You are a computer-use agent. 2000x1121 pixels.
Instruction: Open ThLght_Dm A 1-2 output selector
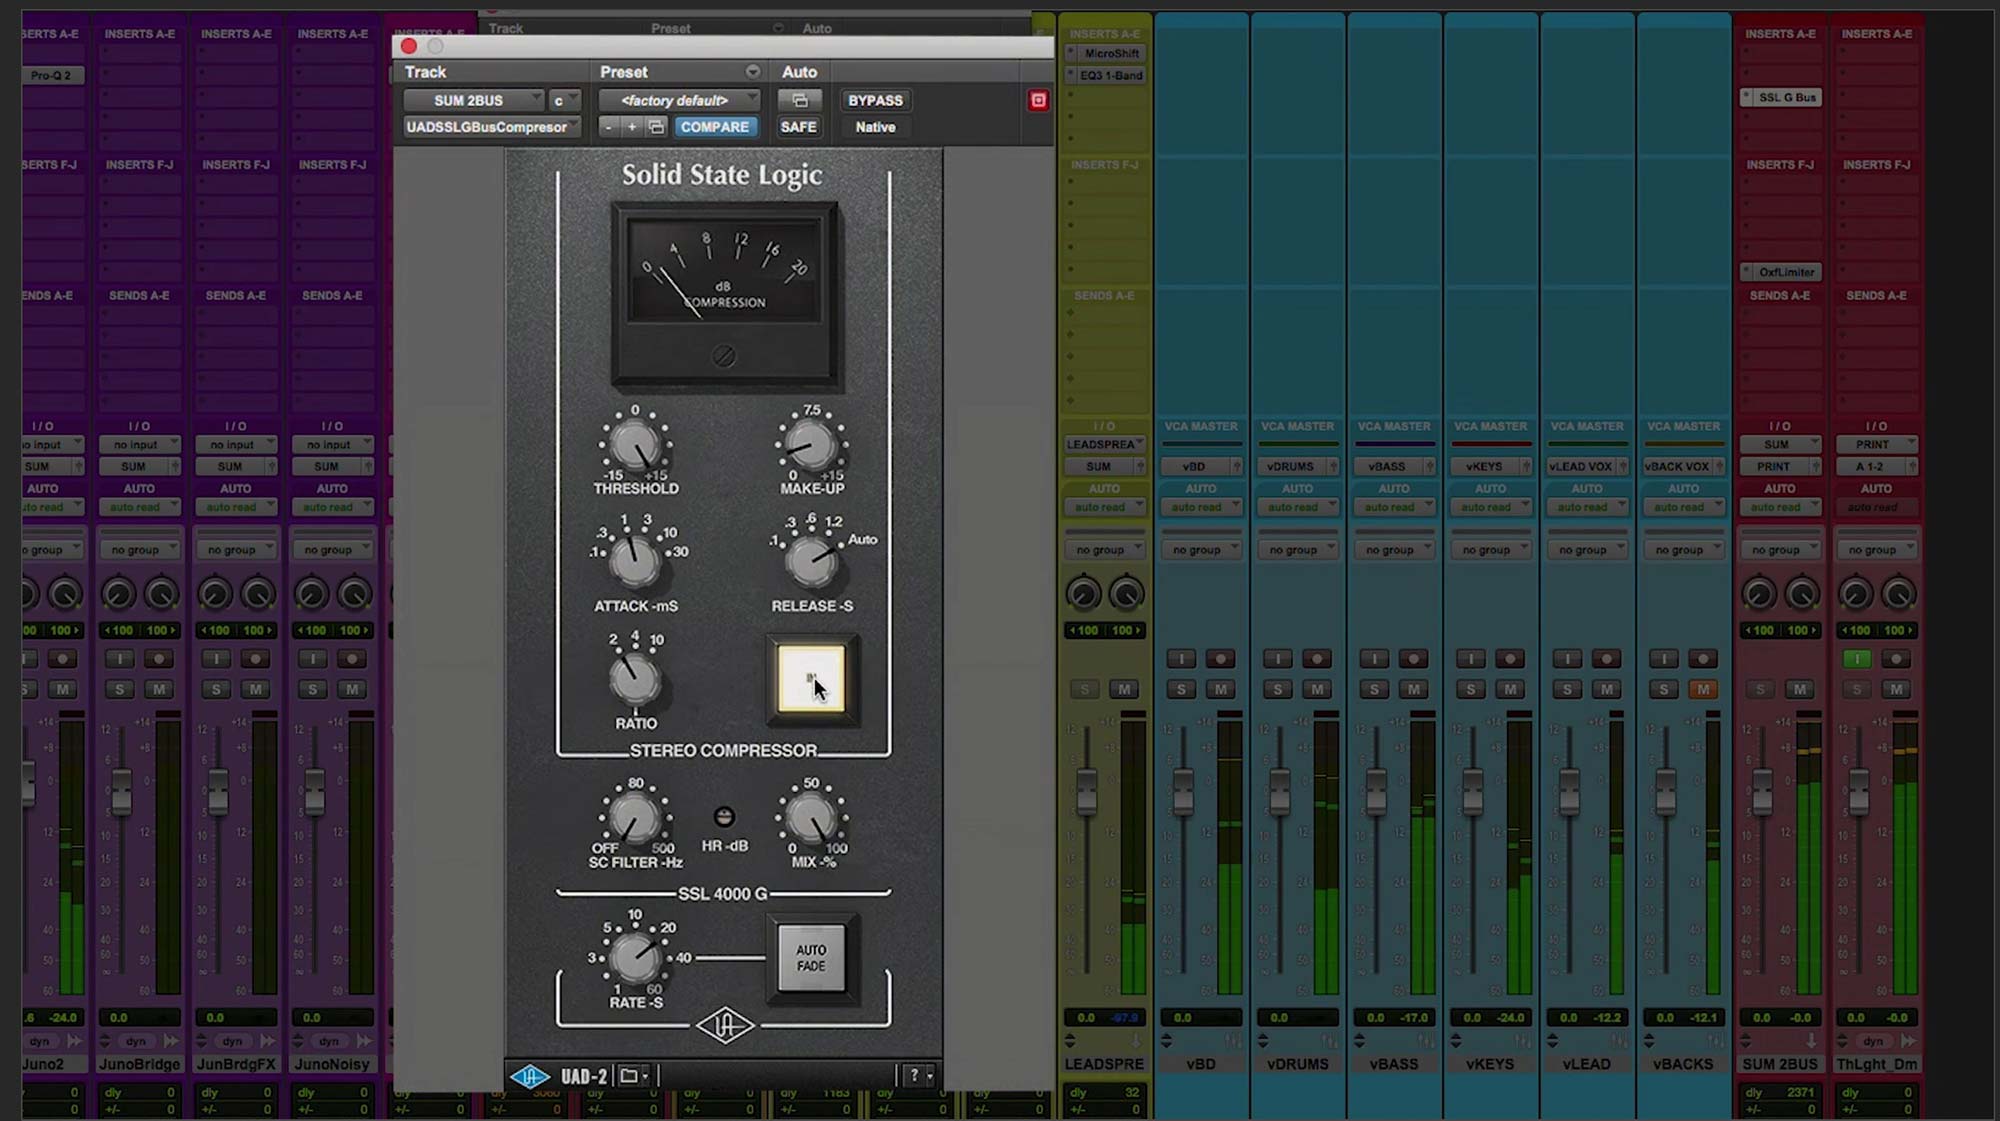(x=1877, y=467)
